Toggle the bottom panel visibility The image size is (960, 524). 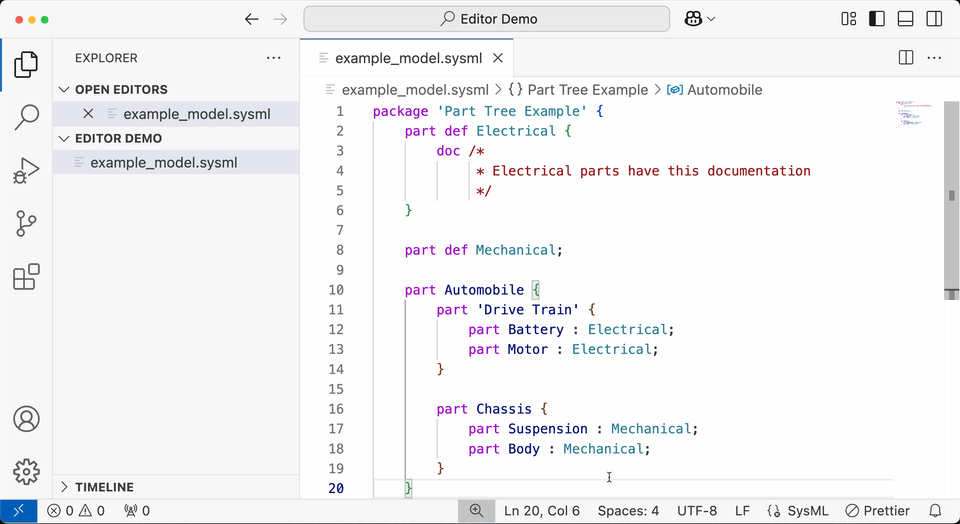[x=906, y=19]
